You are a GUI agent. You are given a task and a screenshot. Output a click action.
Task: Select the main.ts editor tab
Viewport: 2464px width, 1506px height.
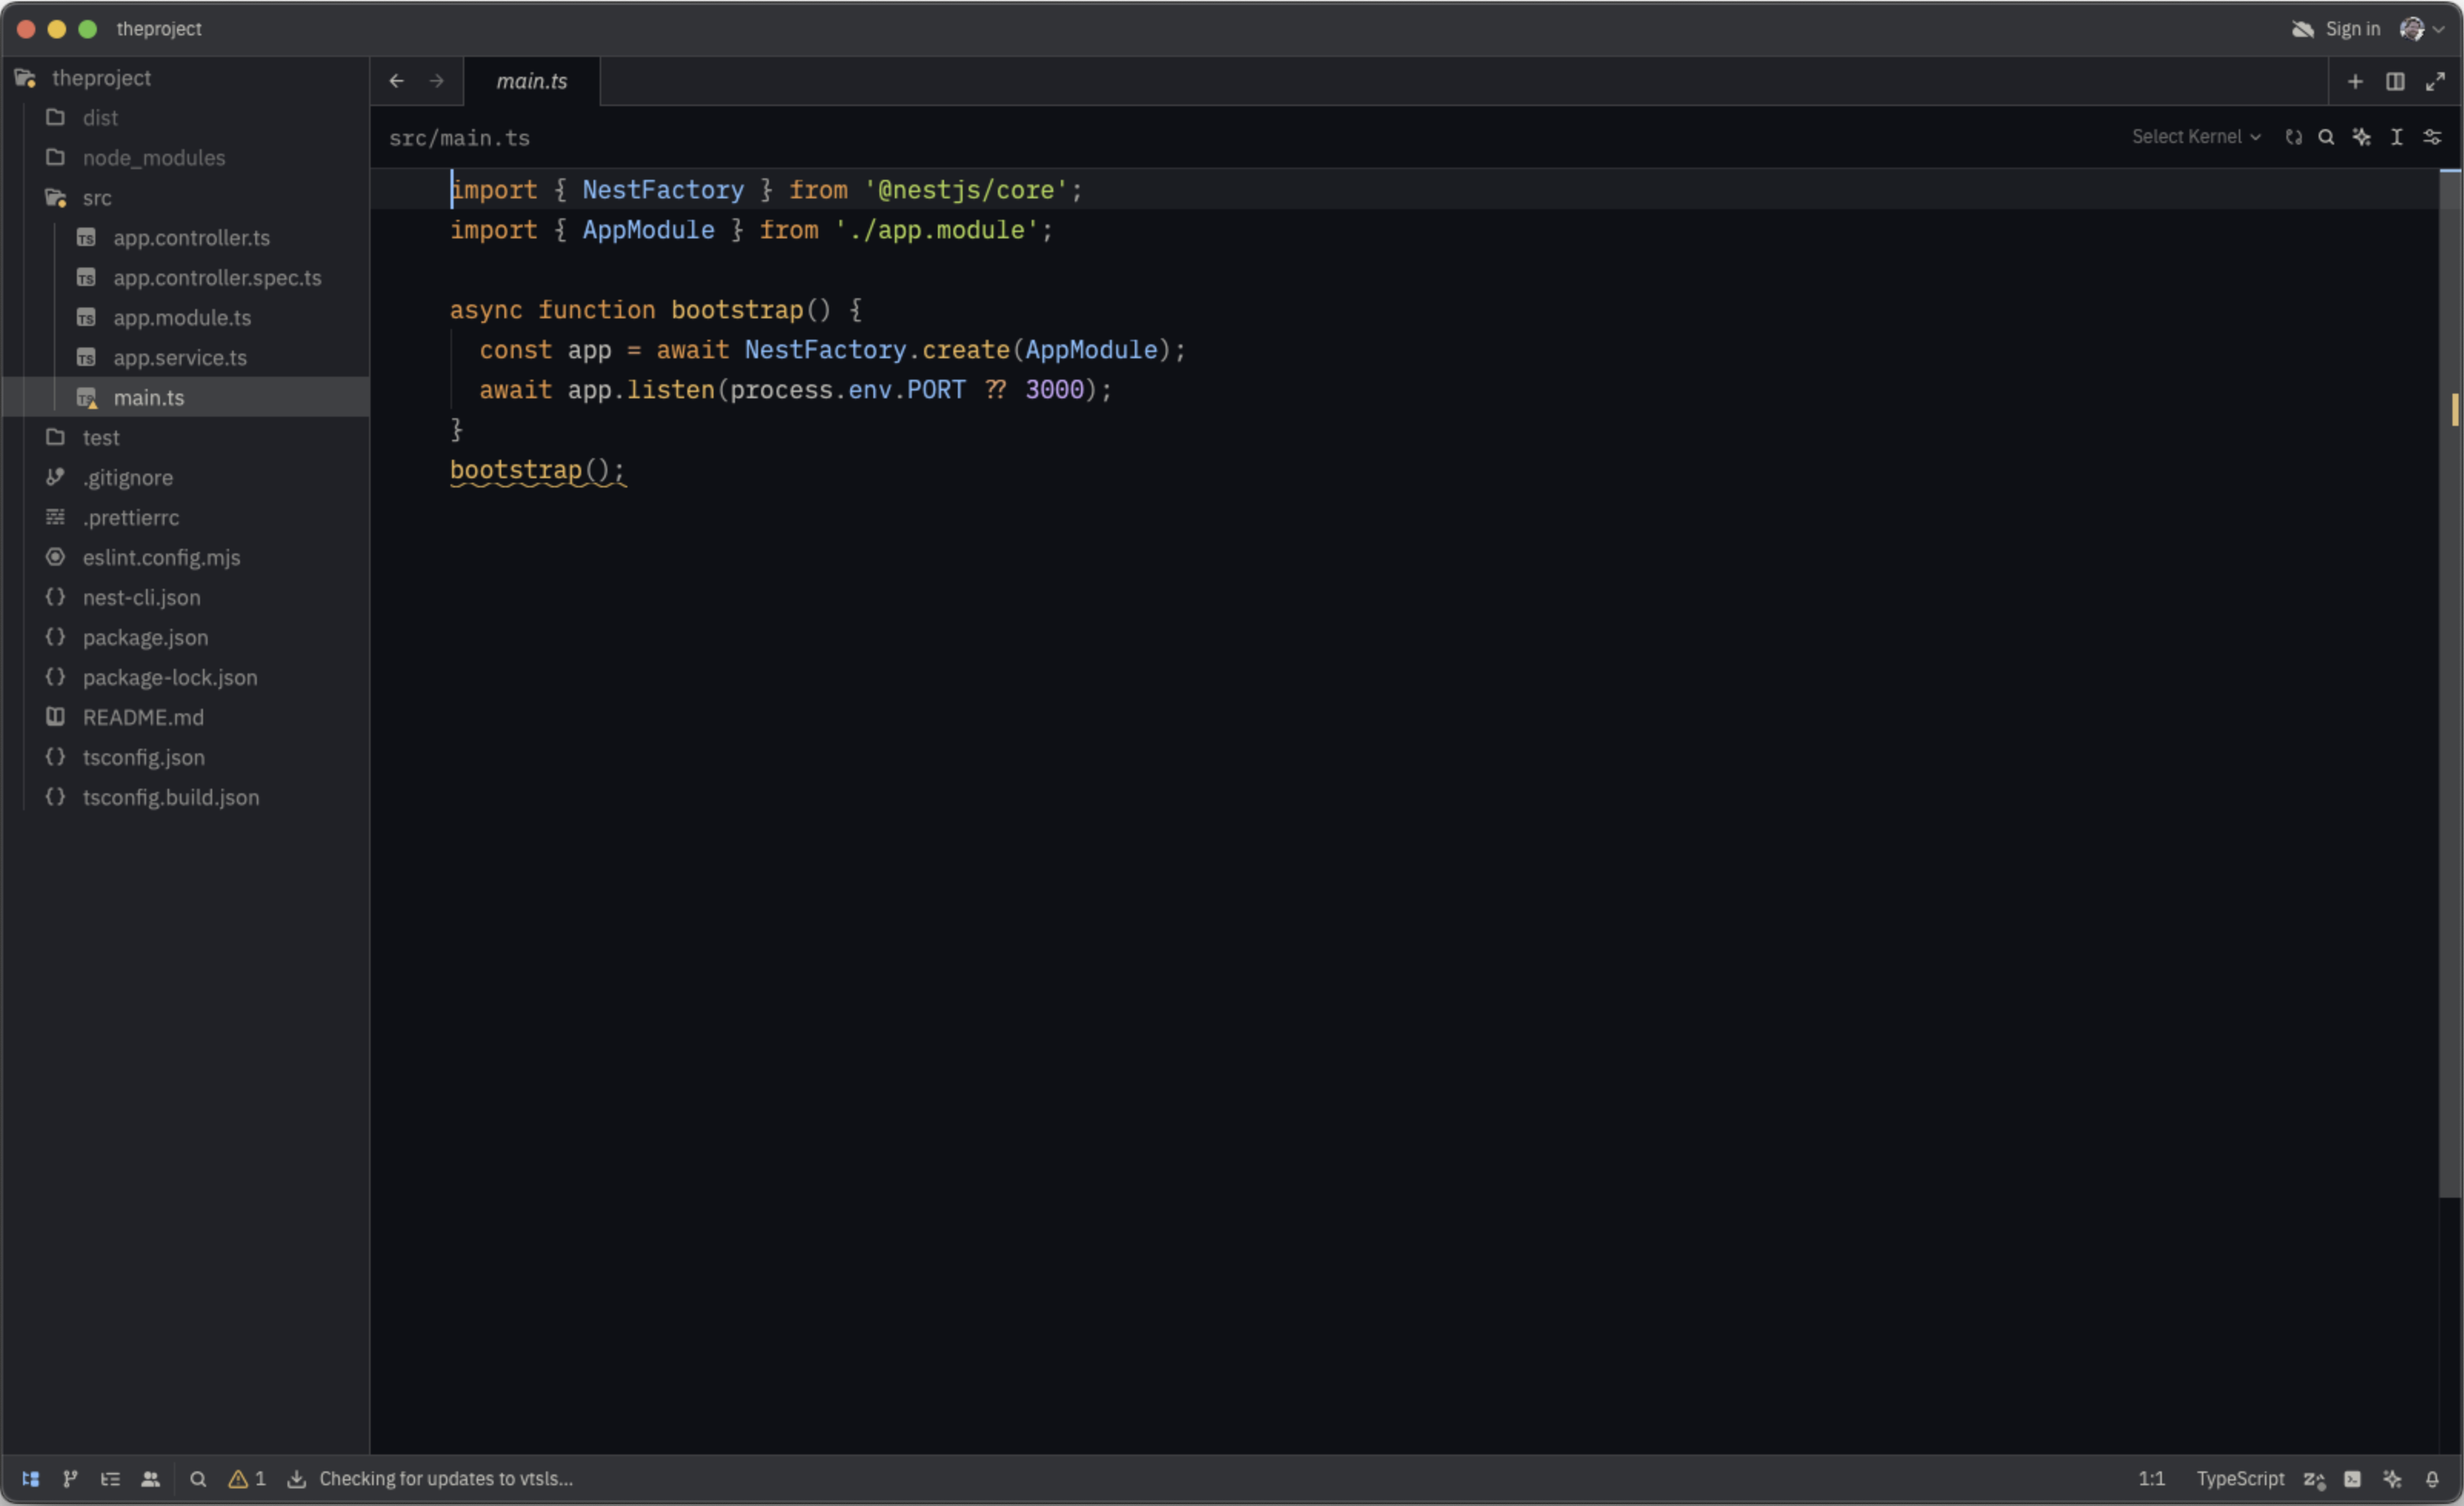pyautogui.click(x=531, y=81)
